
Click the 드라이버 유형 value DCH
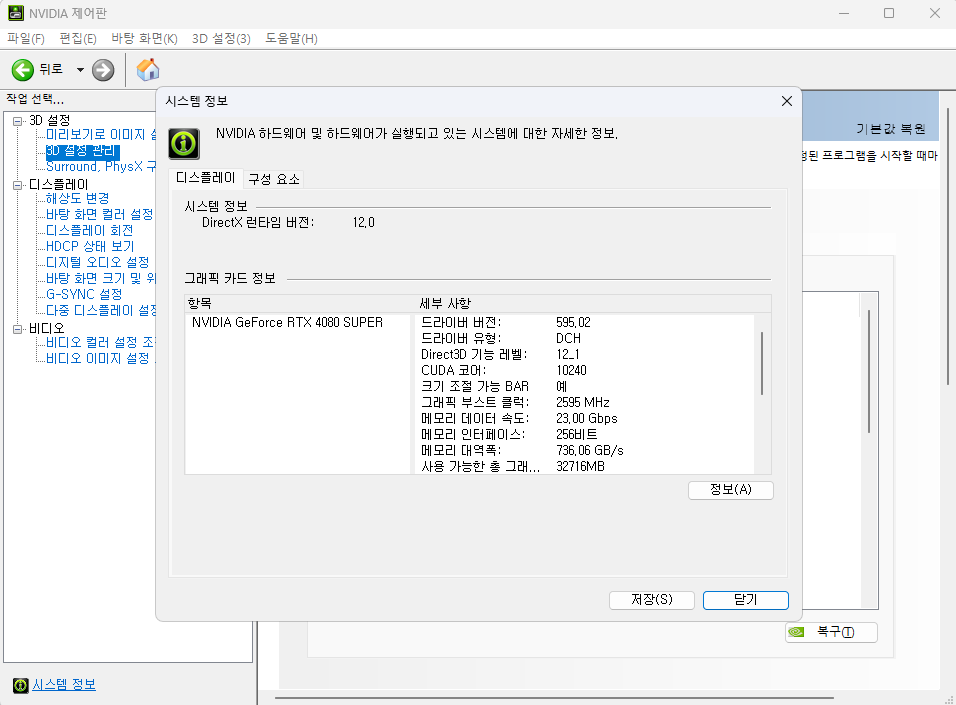click(568, 338)
